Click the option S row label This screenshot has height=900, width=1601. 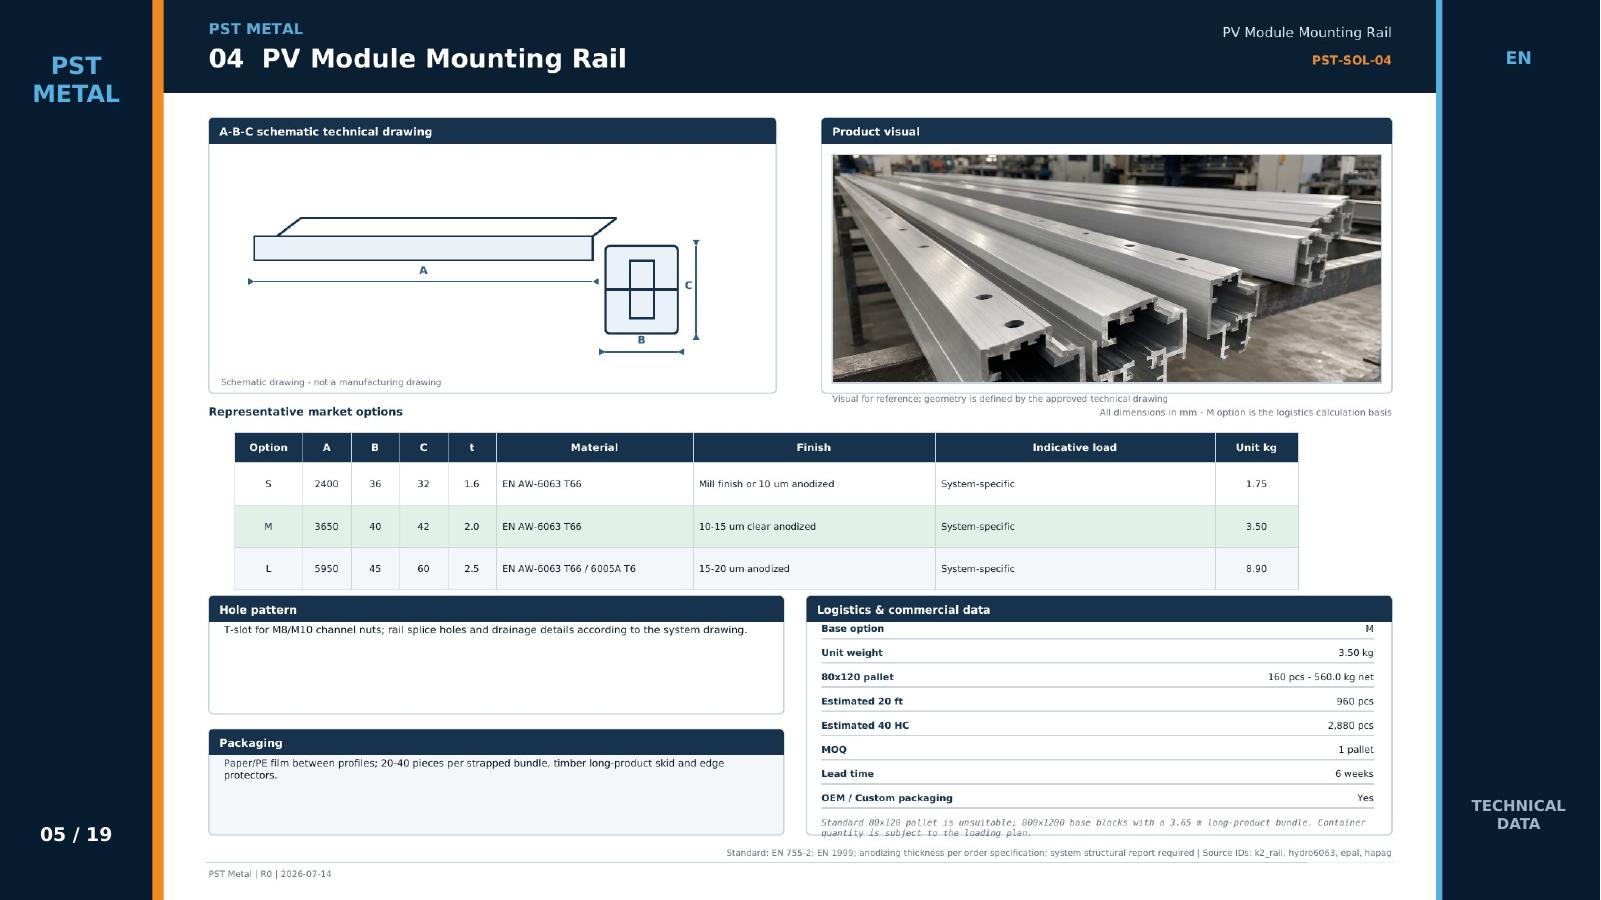pos(268,484)
